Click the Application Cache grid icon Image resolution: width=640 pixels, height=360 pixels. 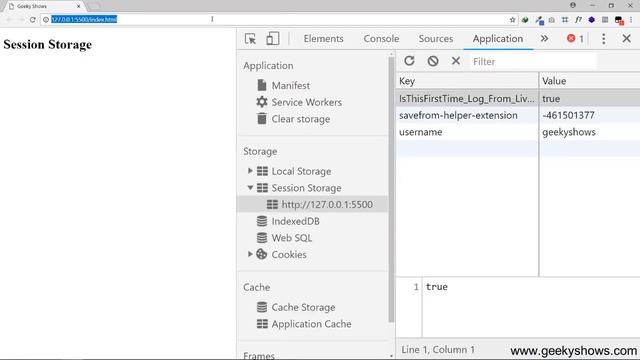[x=262, y=324]
